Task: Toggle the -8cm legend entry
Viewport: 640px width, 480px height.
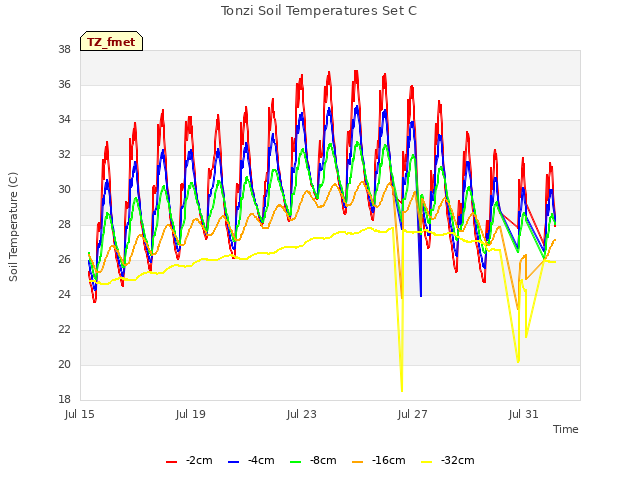Action: coord(313,460)
